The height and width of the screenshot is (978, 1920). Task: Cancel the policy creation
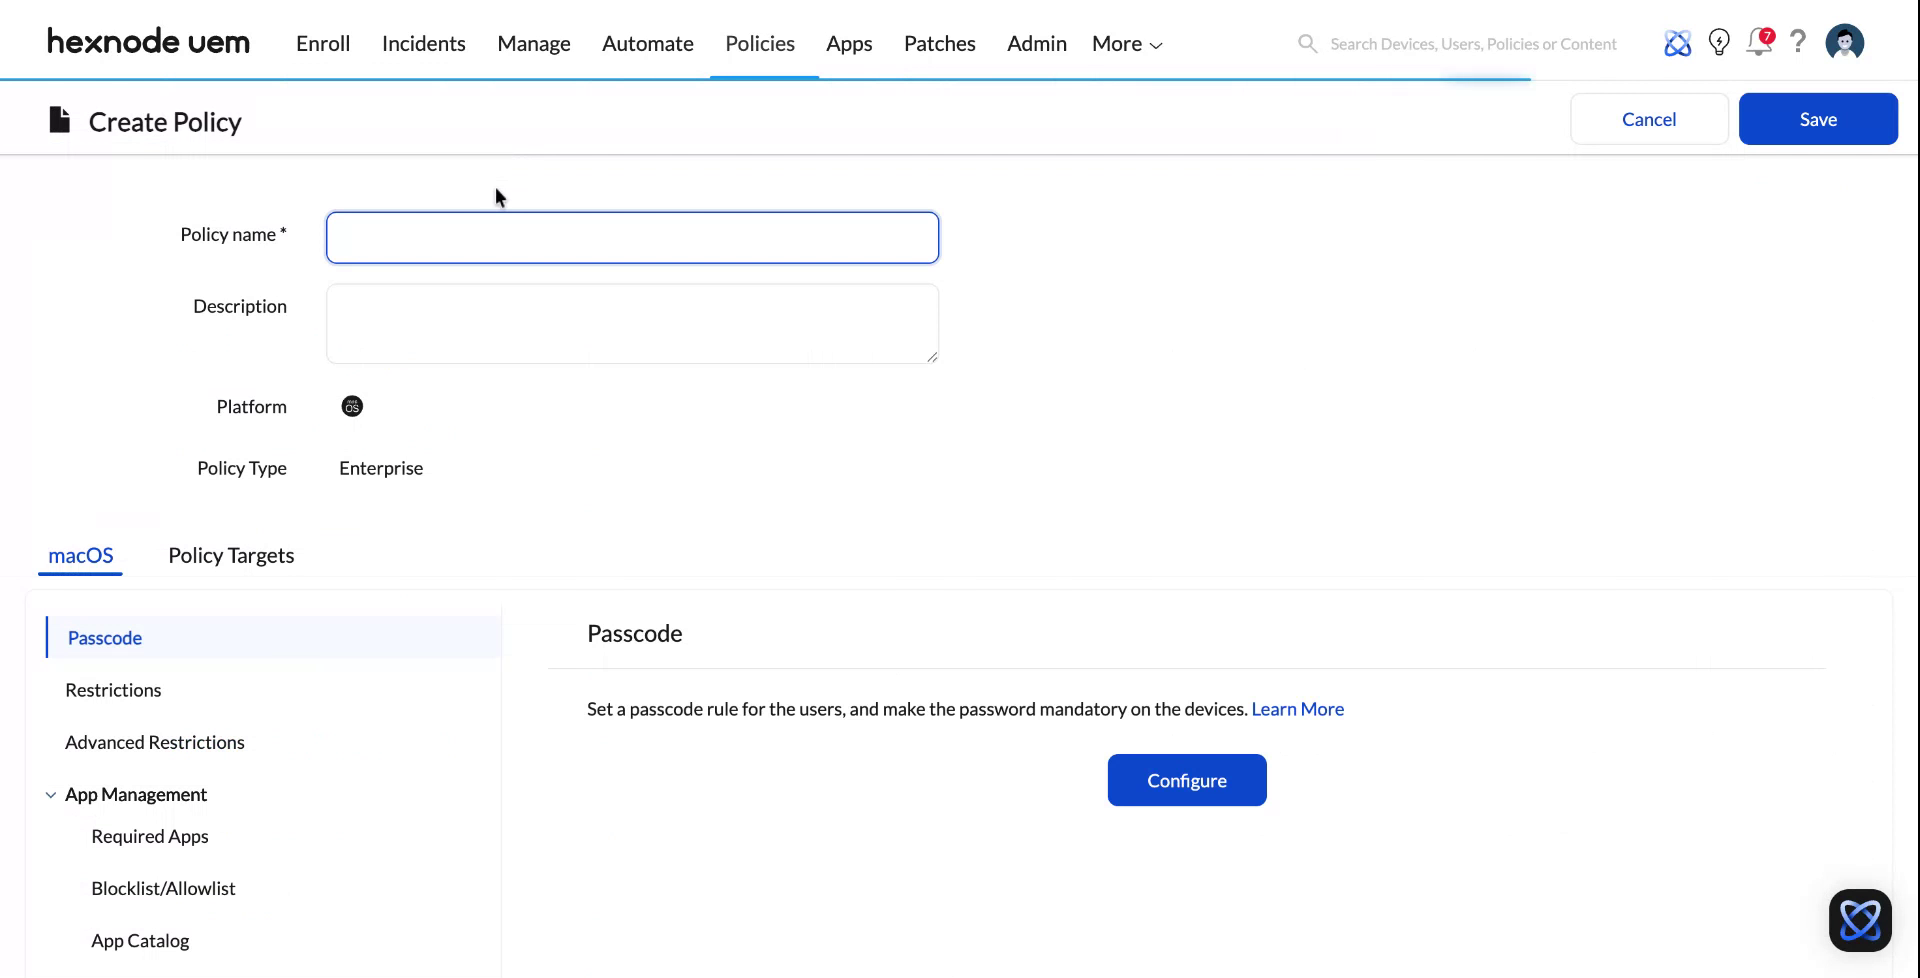click(x=1648, y=119)
